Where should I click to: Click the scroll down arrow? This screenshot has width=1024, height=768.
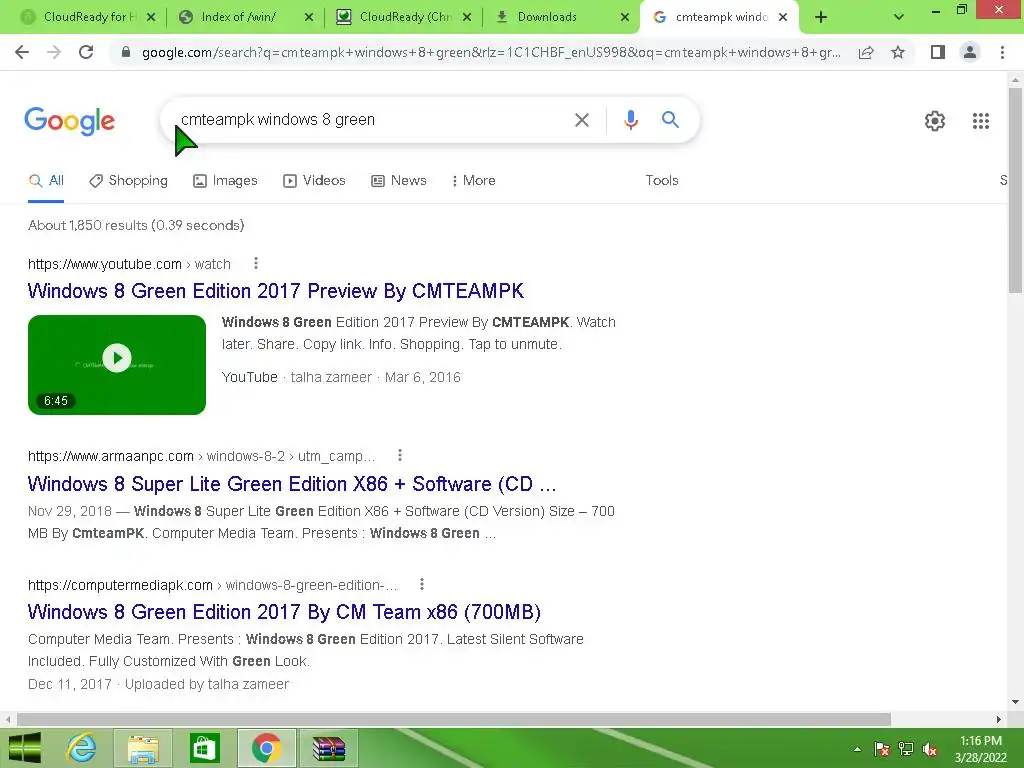click(1015, 702)
